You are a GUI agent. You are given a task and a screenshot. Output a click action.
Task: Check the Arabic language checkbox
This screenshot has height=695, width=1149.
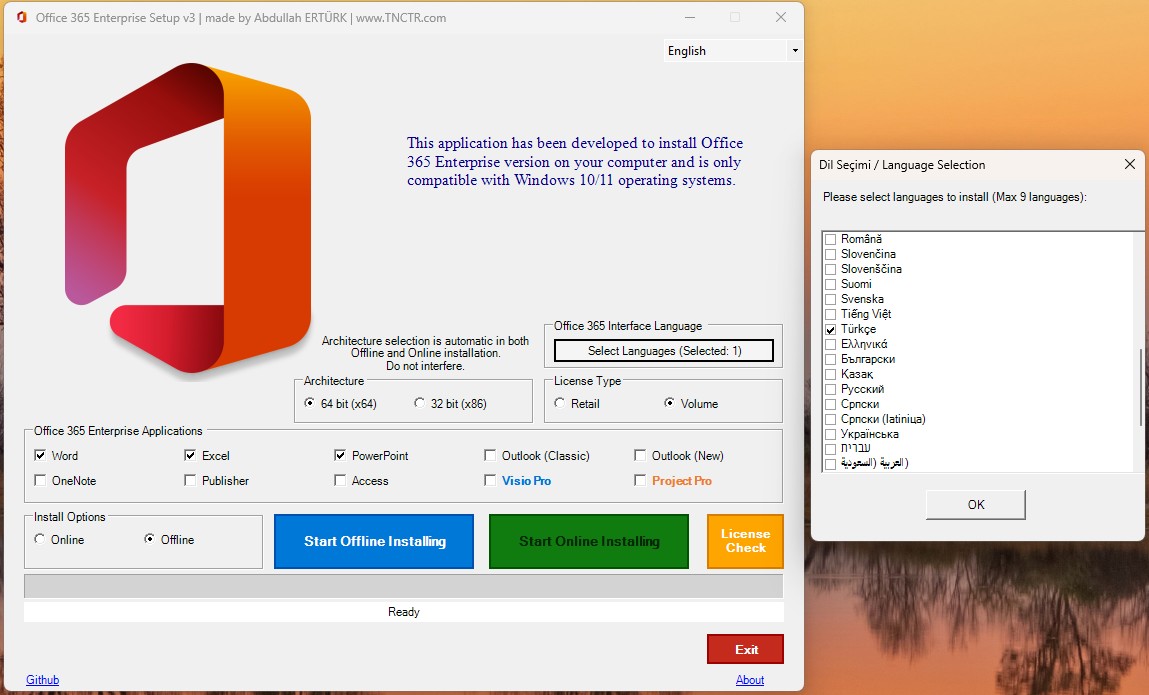(830, 463)
